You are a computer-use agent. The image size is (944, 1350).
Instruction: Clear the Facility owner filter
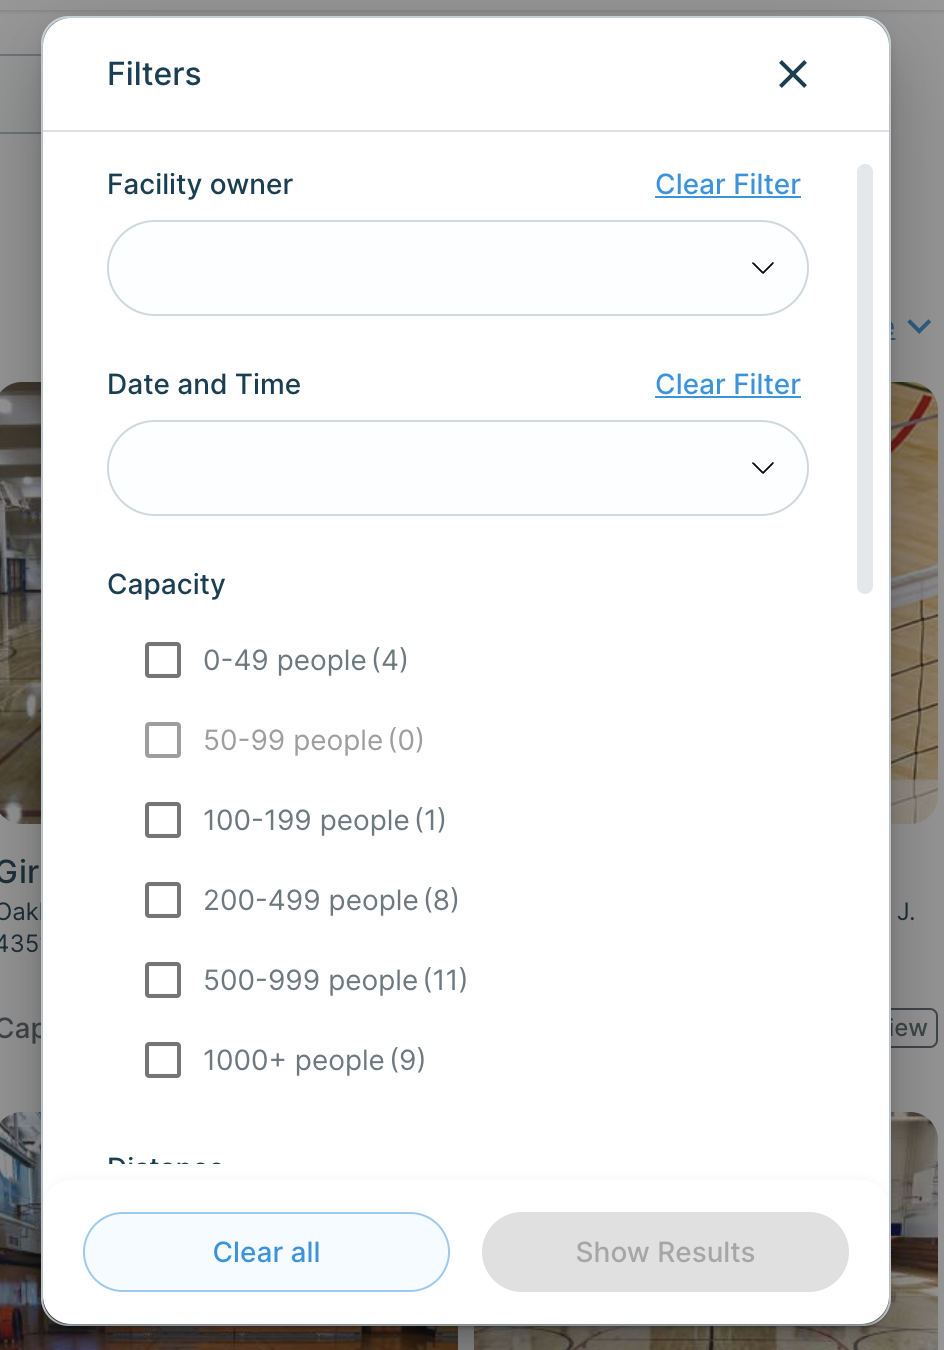[x=728, y=184]
